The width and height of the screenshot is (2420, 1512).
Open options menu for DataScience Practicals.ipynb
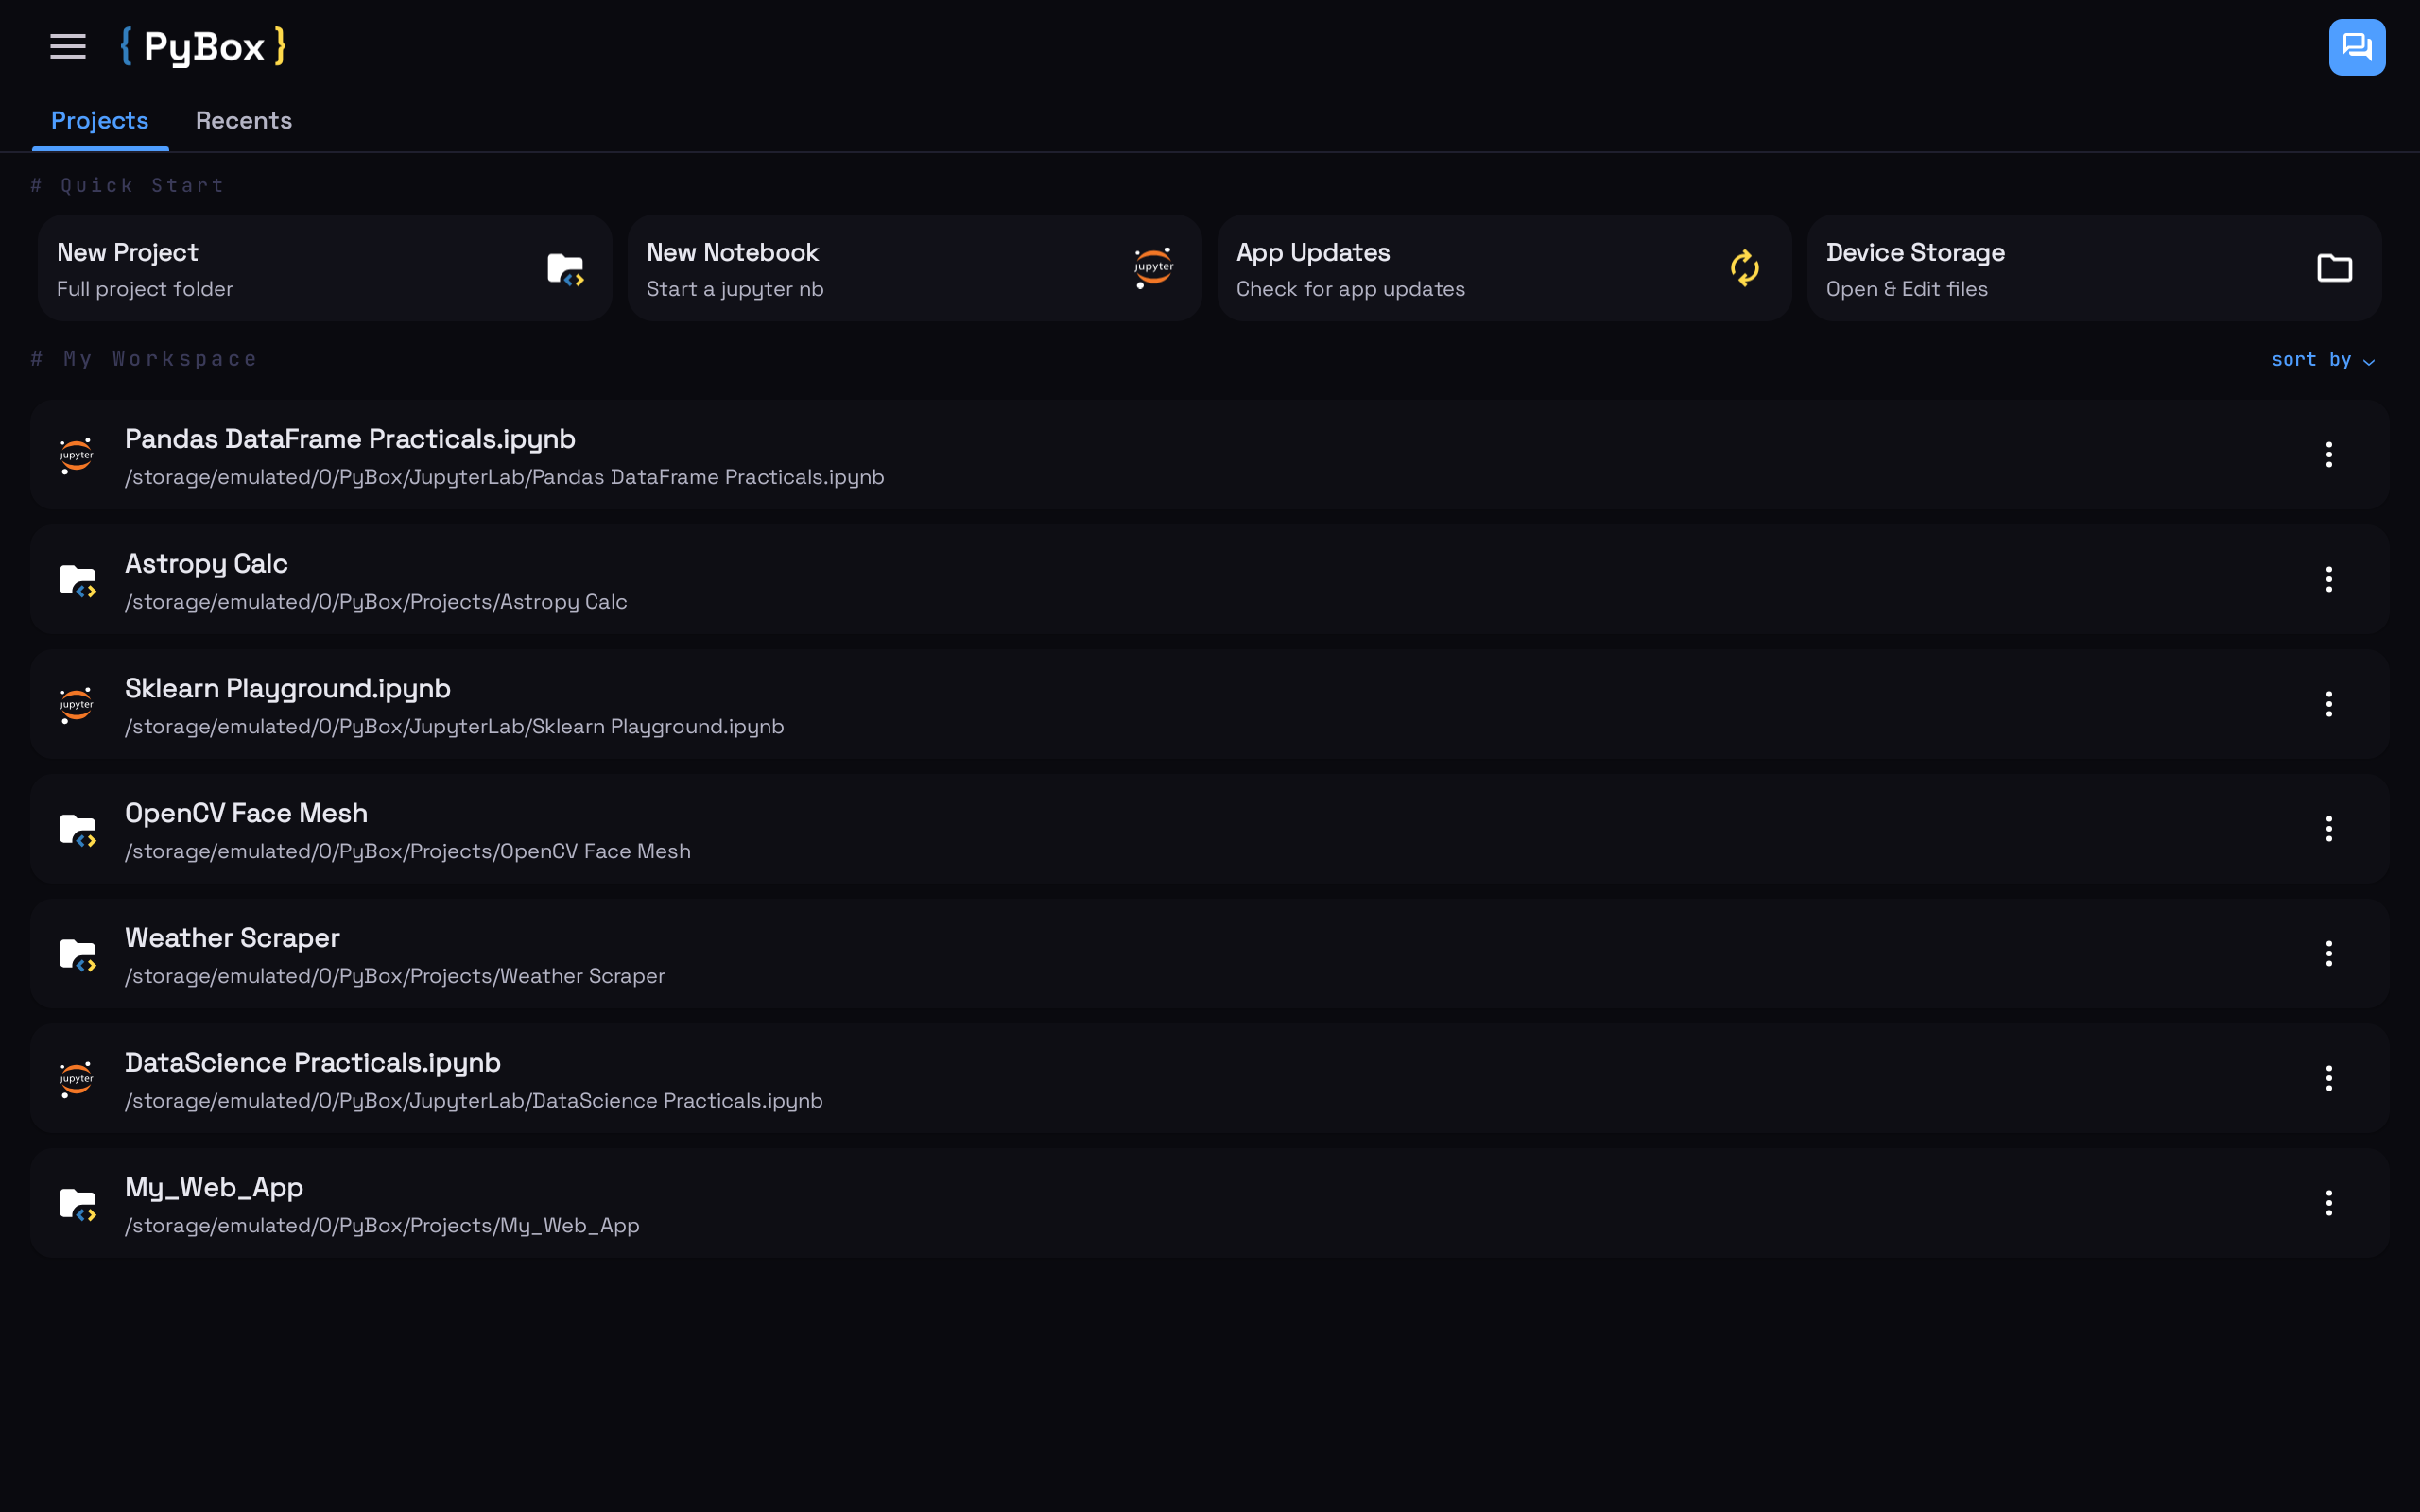pyautogui.click(x=2329, y=1079)
